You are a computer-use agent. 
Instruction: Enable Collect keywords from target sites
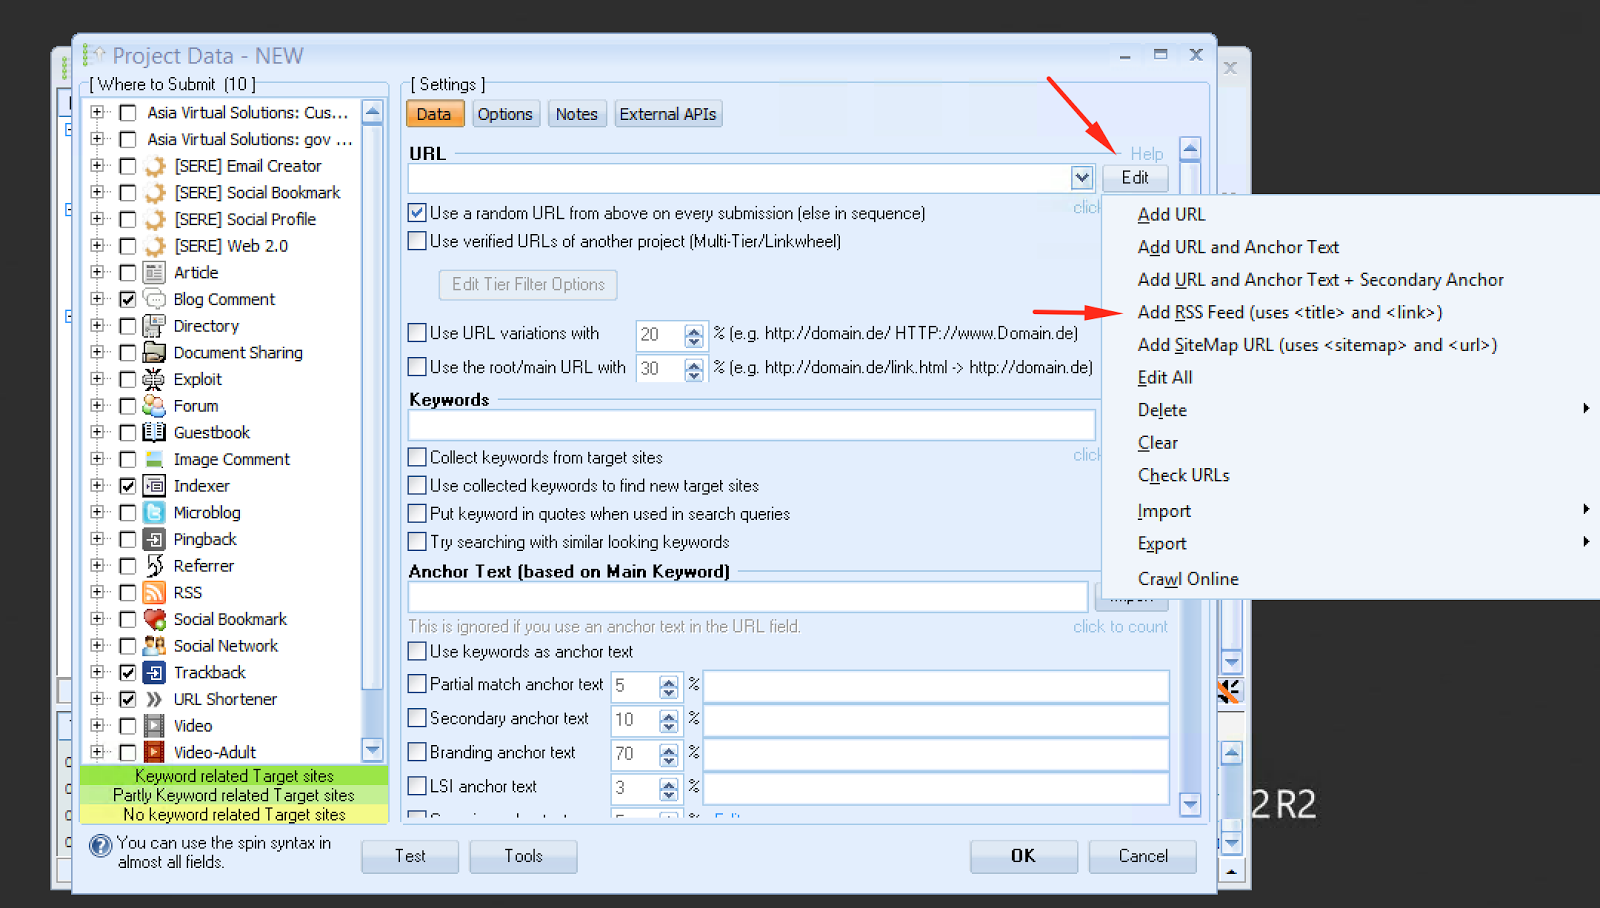point(417,457)
